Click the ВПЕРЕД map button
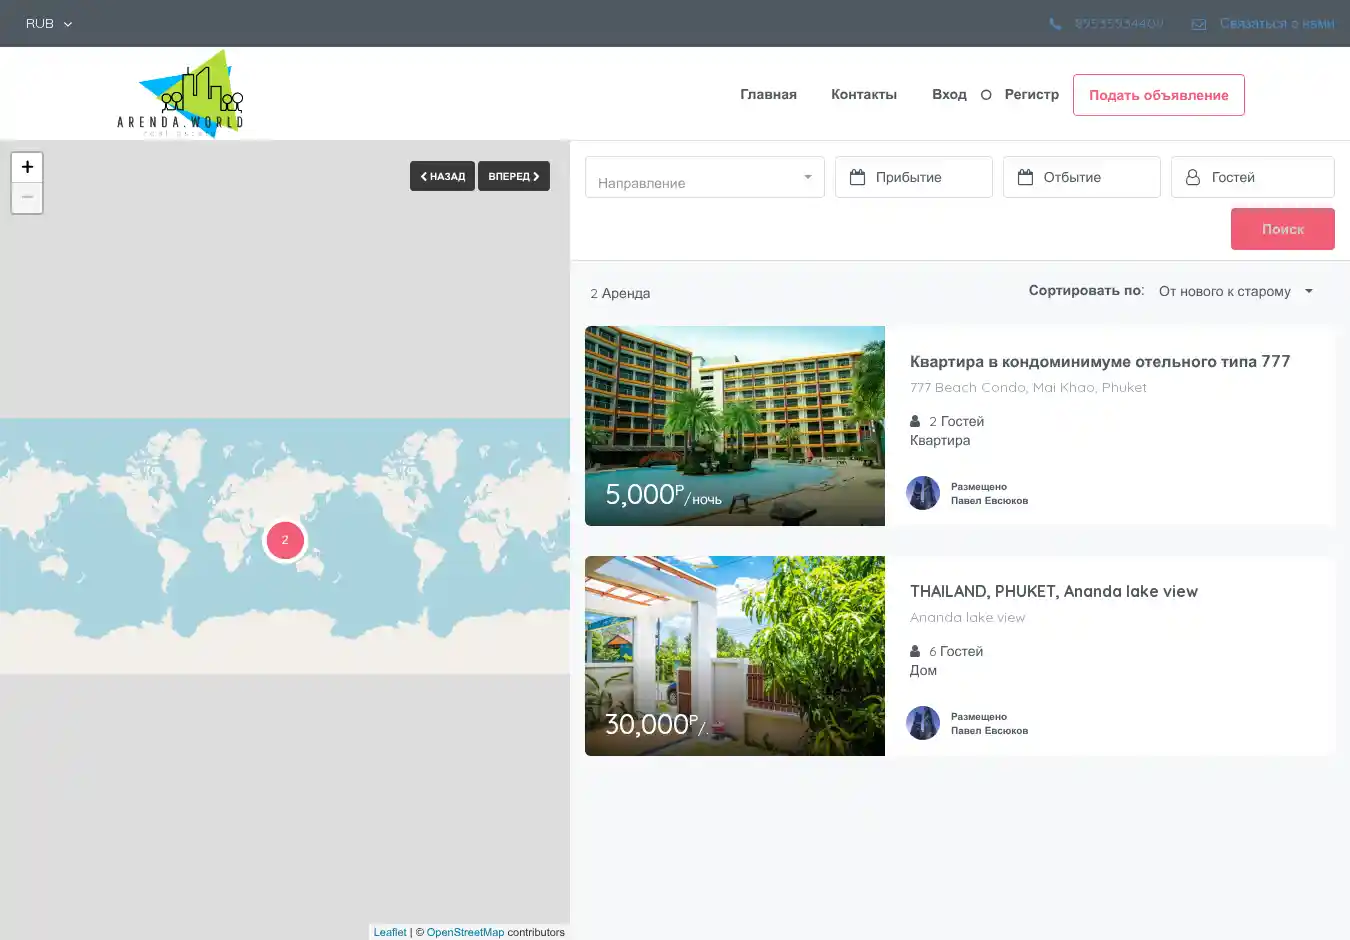 [514, 176]
